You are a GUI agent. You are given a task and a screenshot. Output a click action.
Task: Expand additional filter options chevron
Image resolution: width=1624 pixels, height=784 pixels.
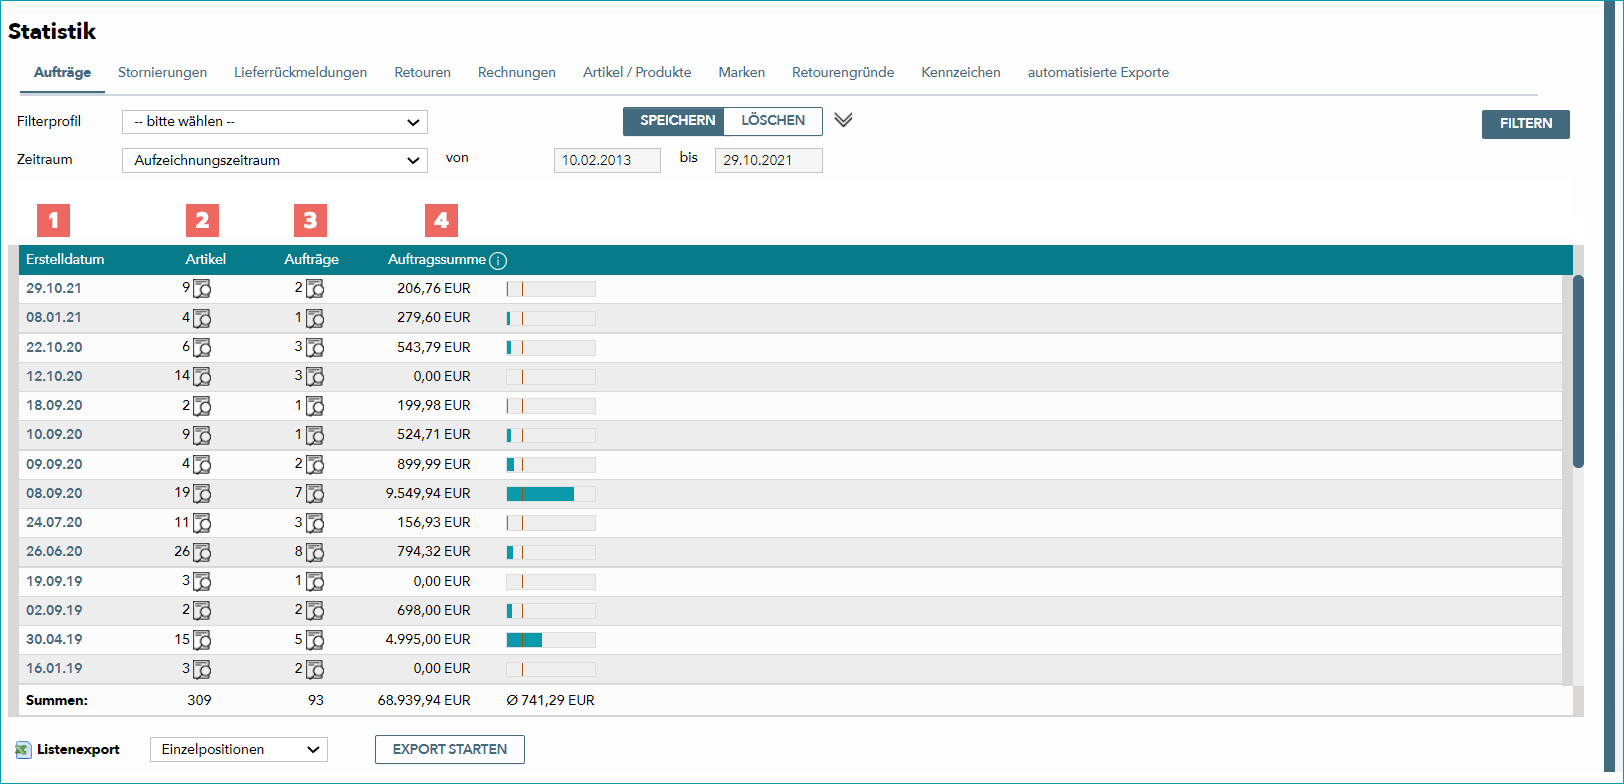[843, 120]
